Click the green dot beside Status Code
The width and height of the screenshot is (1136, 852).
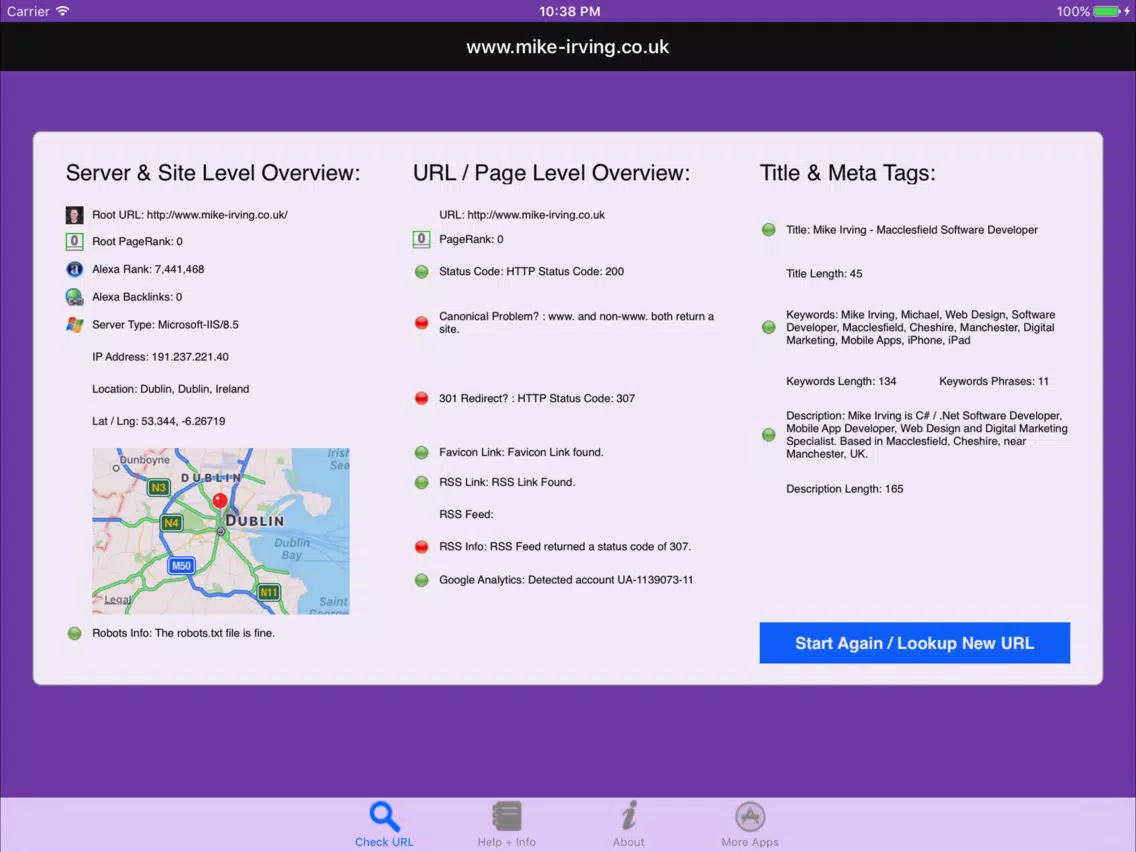click(422, 272)
